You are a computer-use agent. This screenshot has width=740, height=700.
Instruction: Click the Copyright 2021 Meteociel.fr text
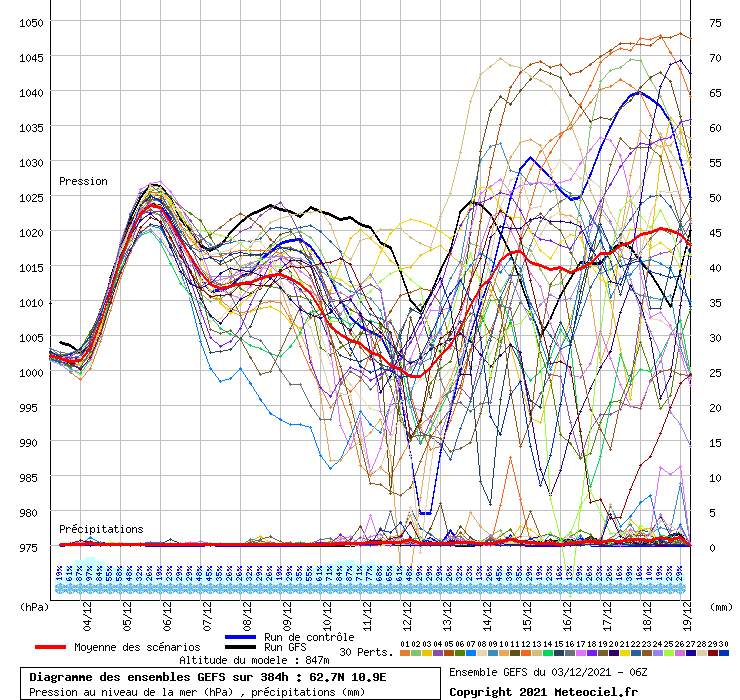543,691
